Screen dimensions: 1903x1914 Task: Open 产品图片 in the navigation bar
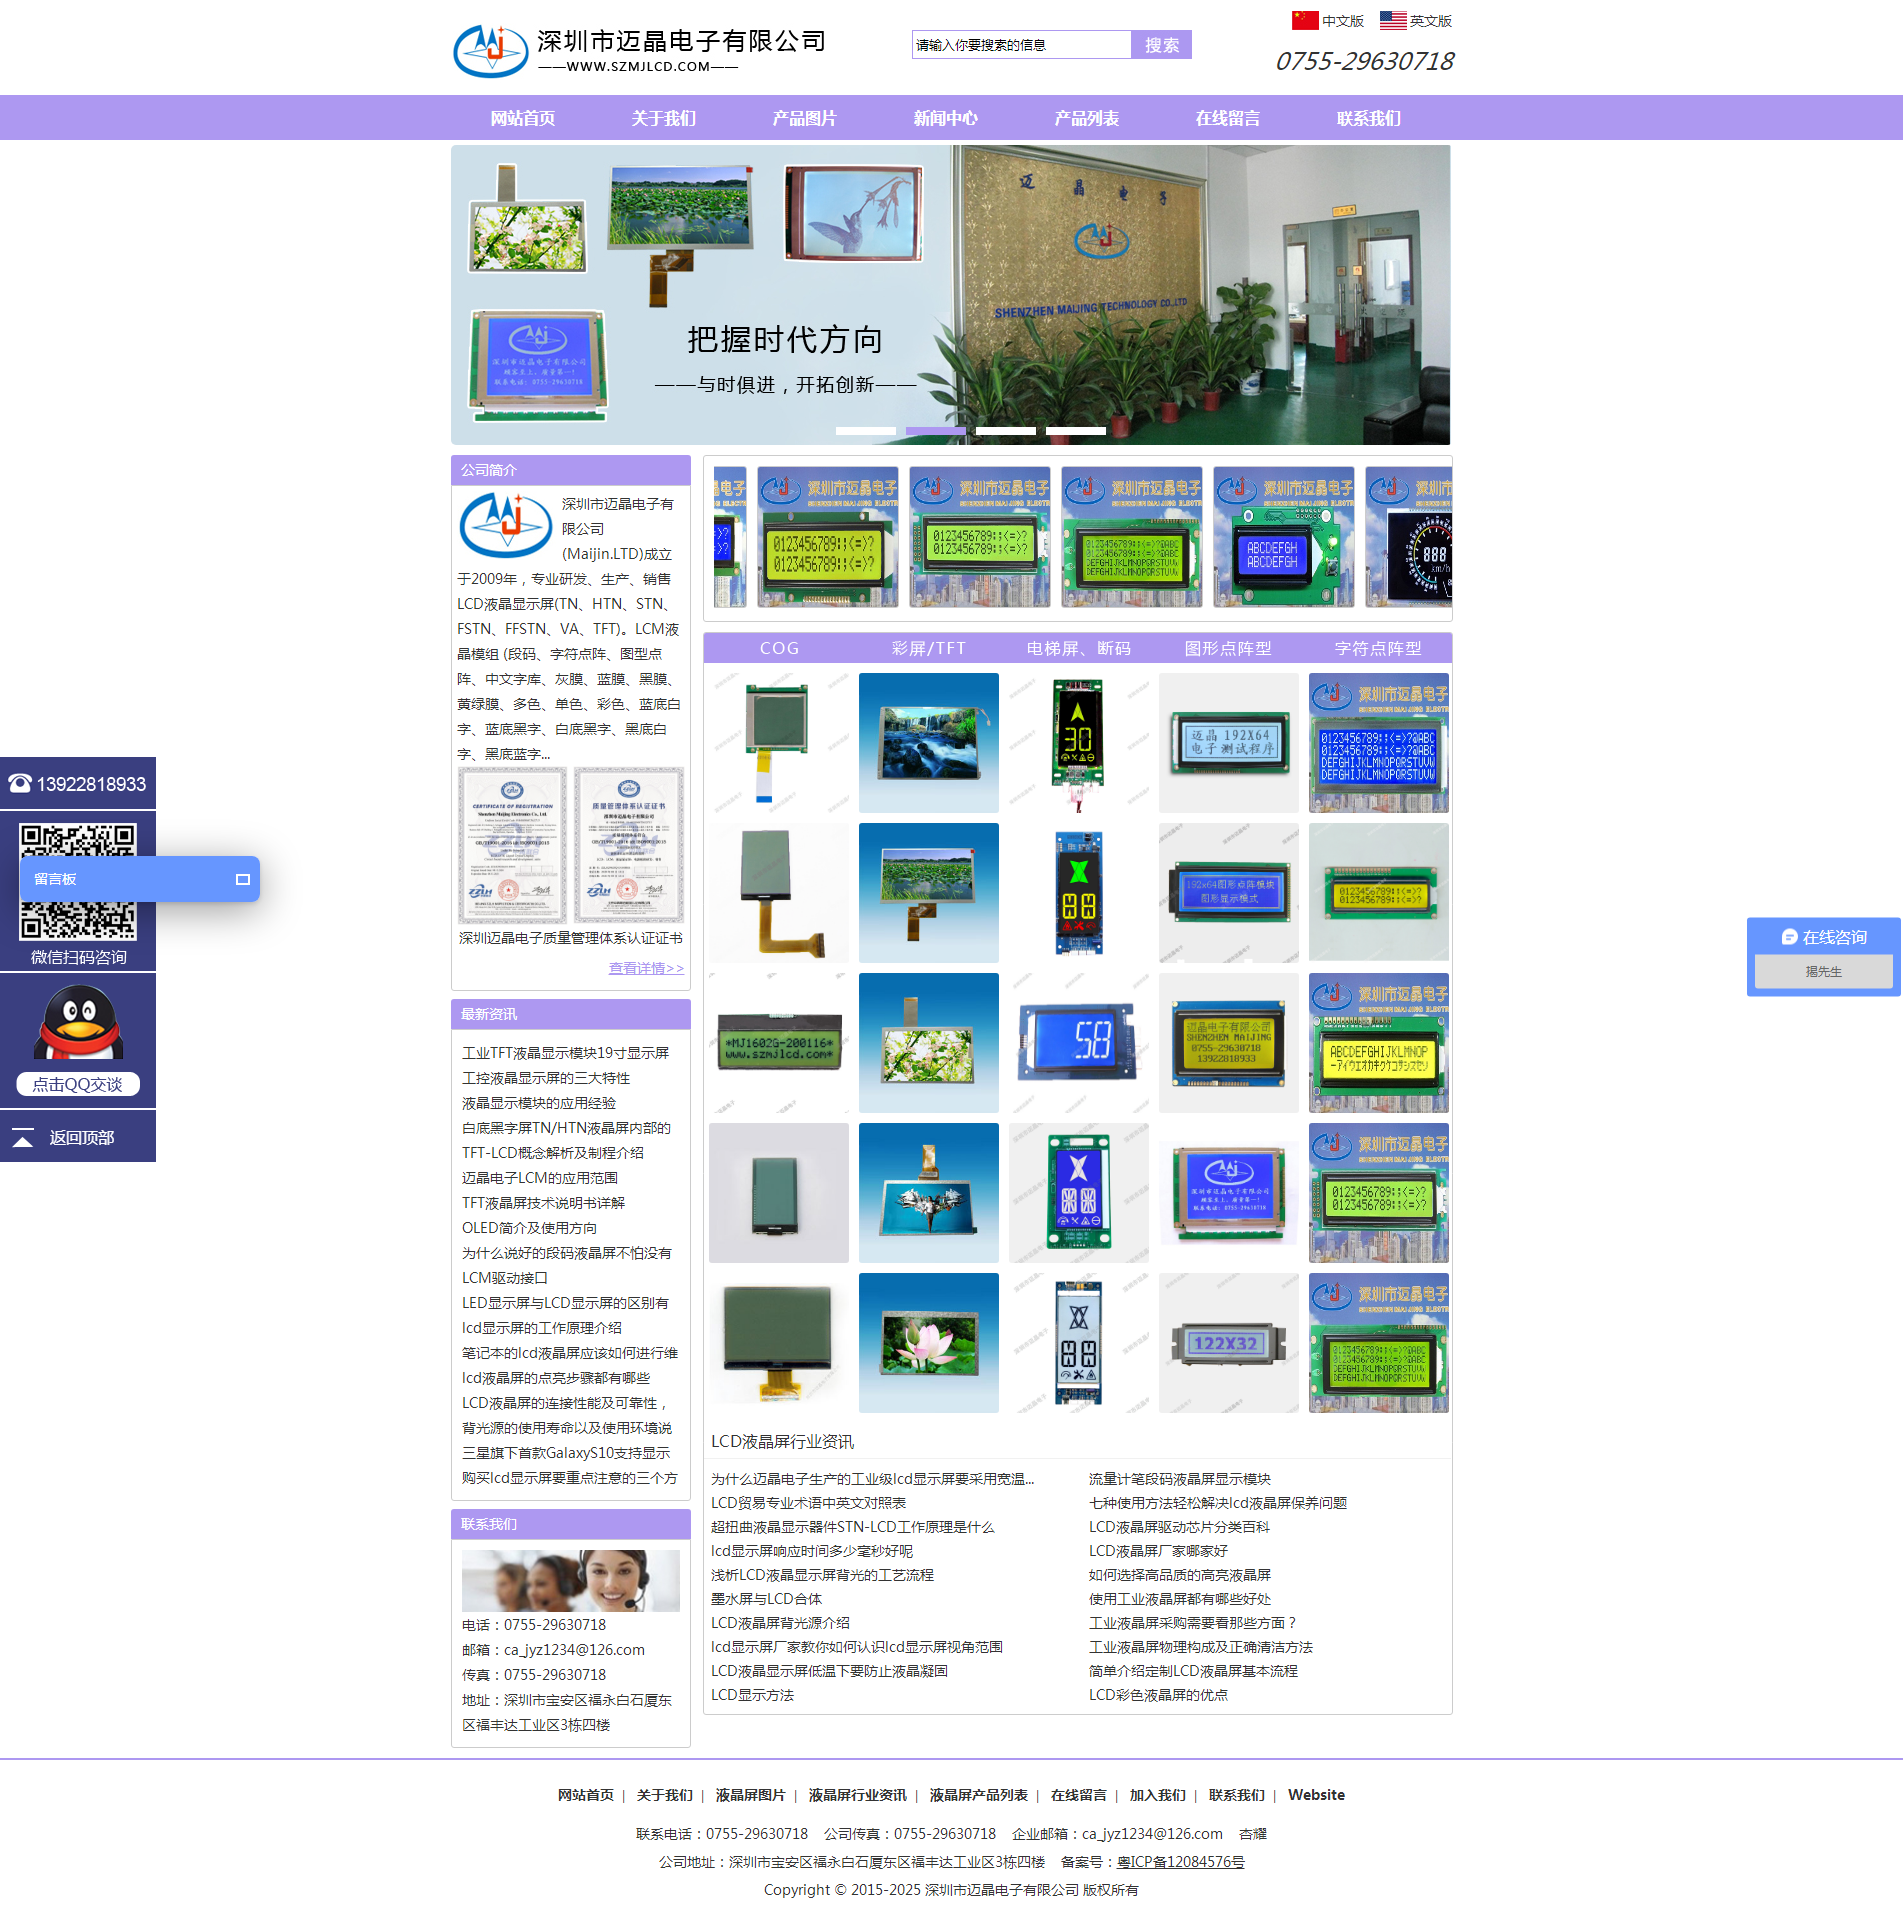point(804,118)
